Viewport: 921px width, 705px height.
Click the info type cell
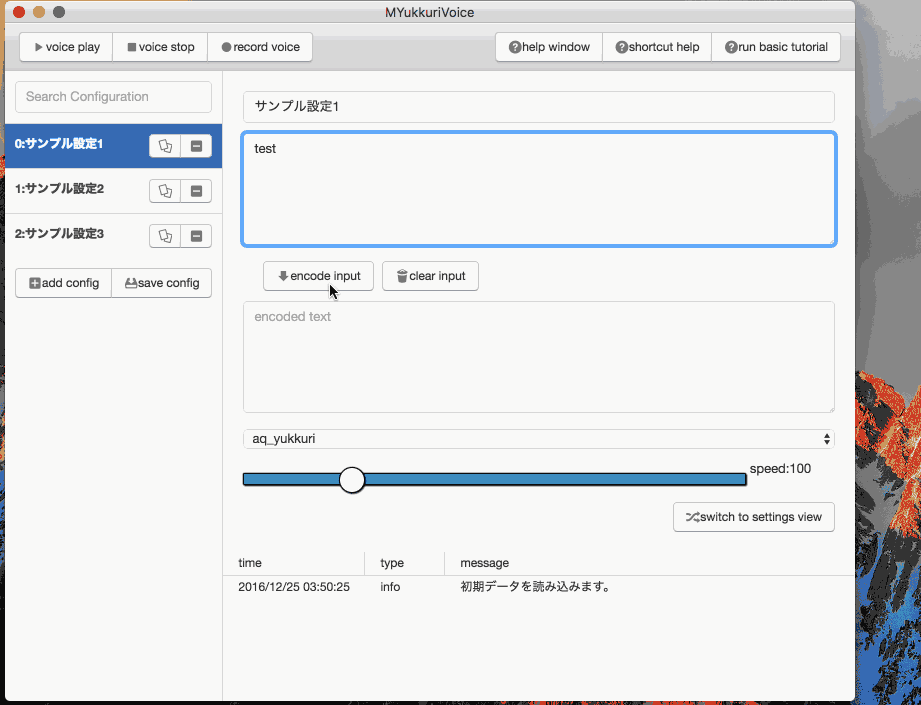click(x=390, y=587)
